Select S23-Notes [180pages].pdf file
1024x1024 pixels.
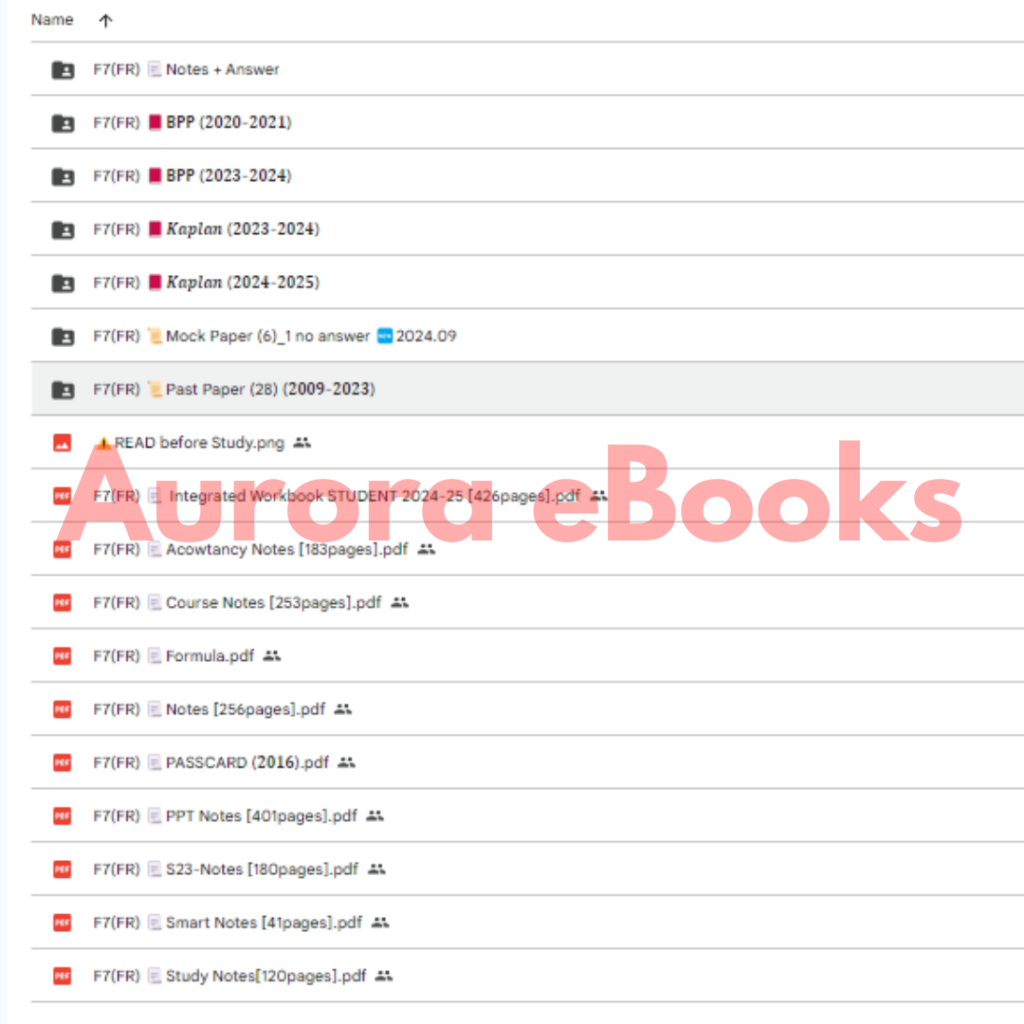(261, 869)
